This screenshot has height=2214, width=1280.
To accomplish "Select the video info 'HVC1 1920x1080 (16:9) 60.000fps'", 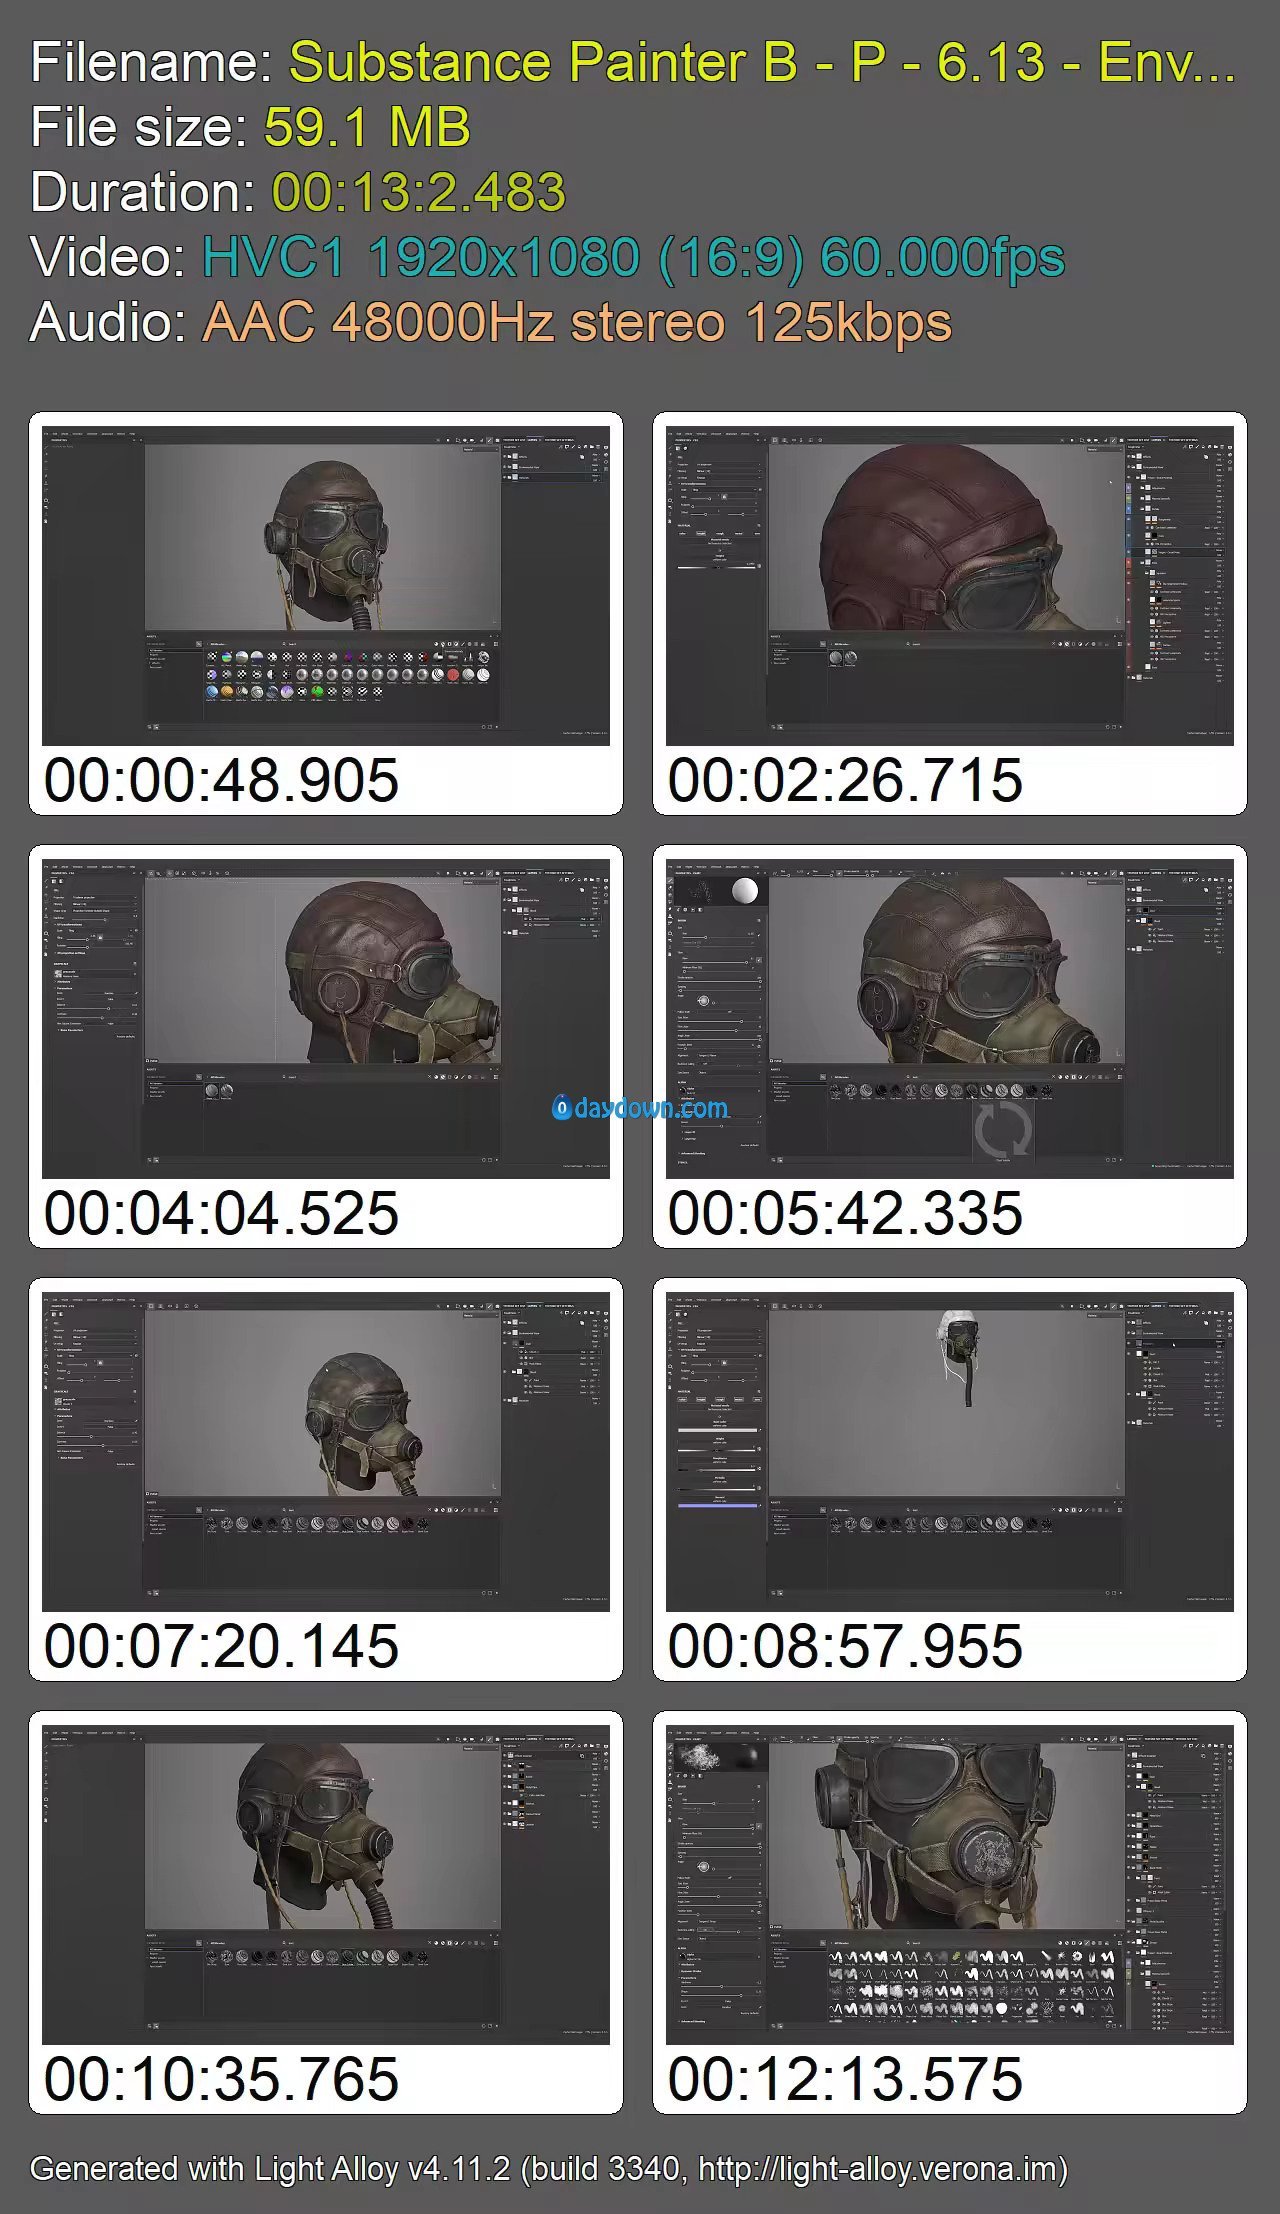I will pyautogui.click(x=634, y=257).
